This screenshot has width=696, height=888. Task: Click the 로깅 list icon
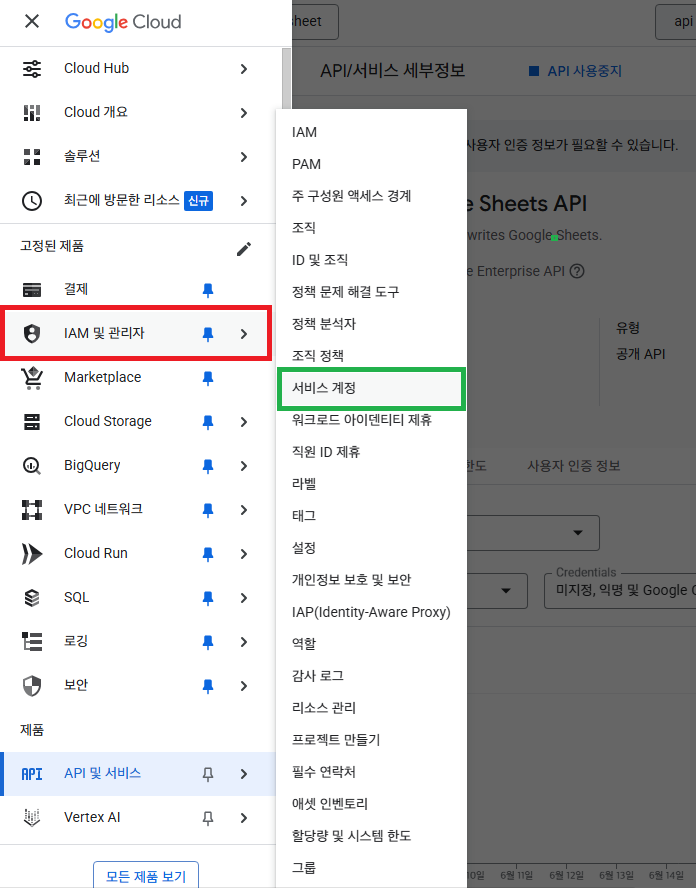pyautogui.click(x=32, y=642)
